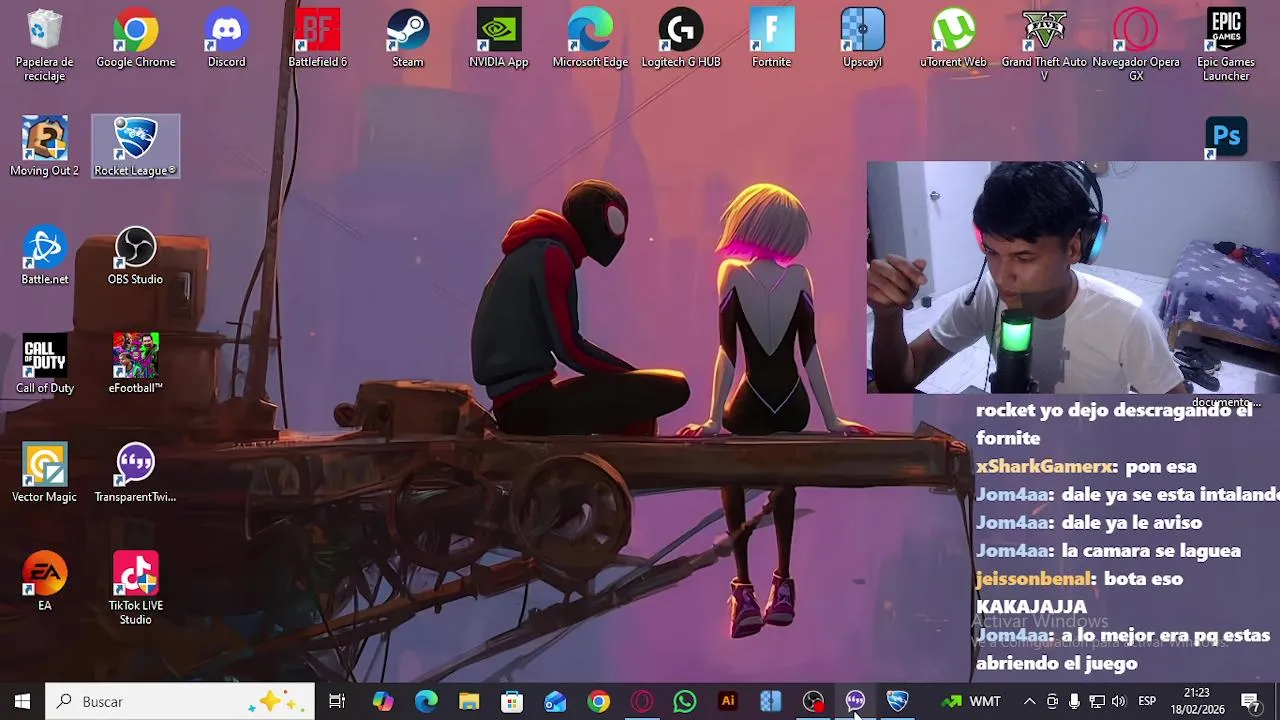Viewport: 1280px width, 720px height.
Task: Click the webcam overlay feed
Action: (x=1073, y=277)
